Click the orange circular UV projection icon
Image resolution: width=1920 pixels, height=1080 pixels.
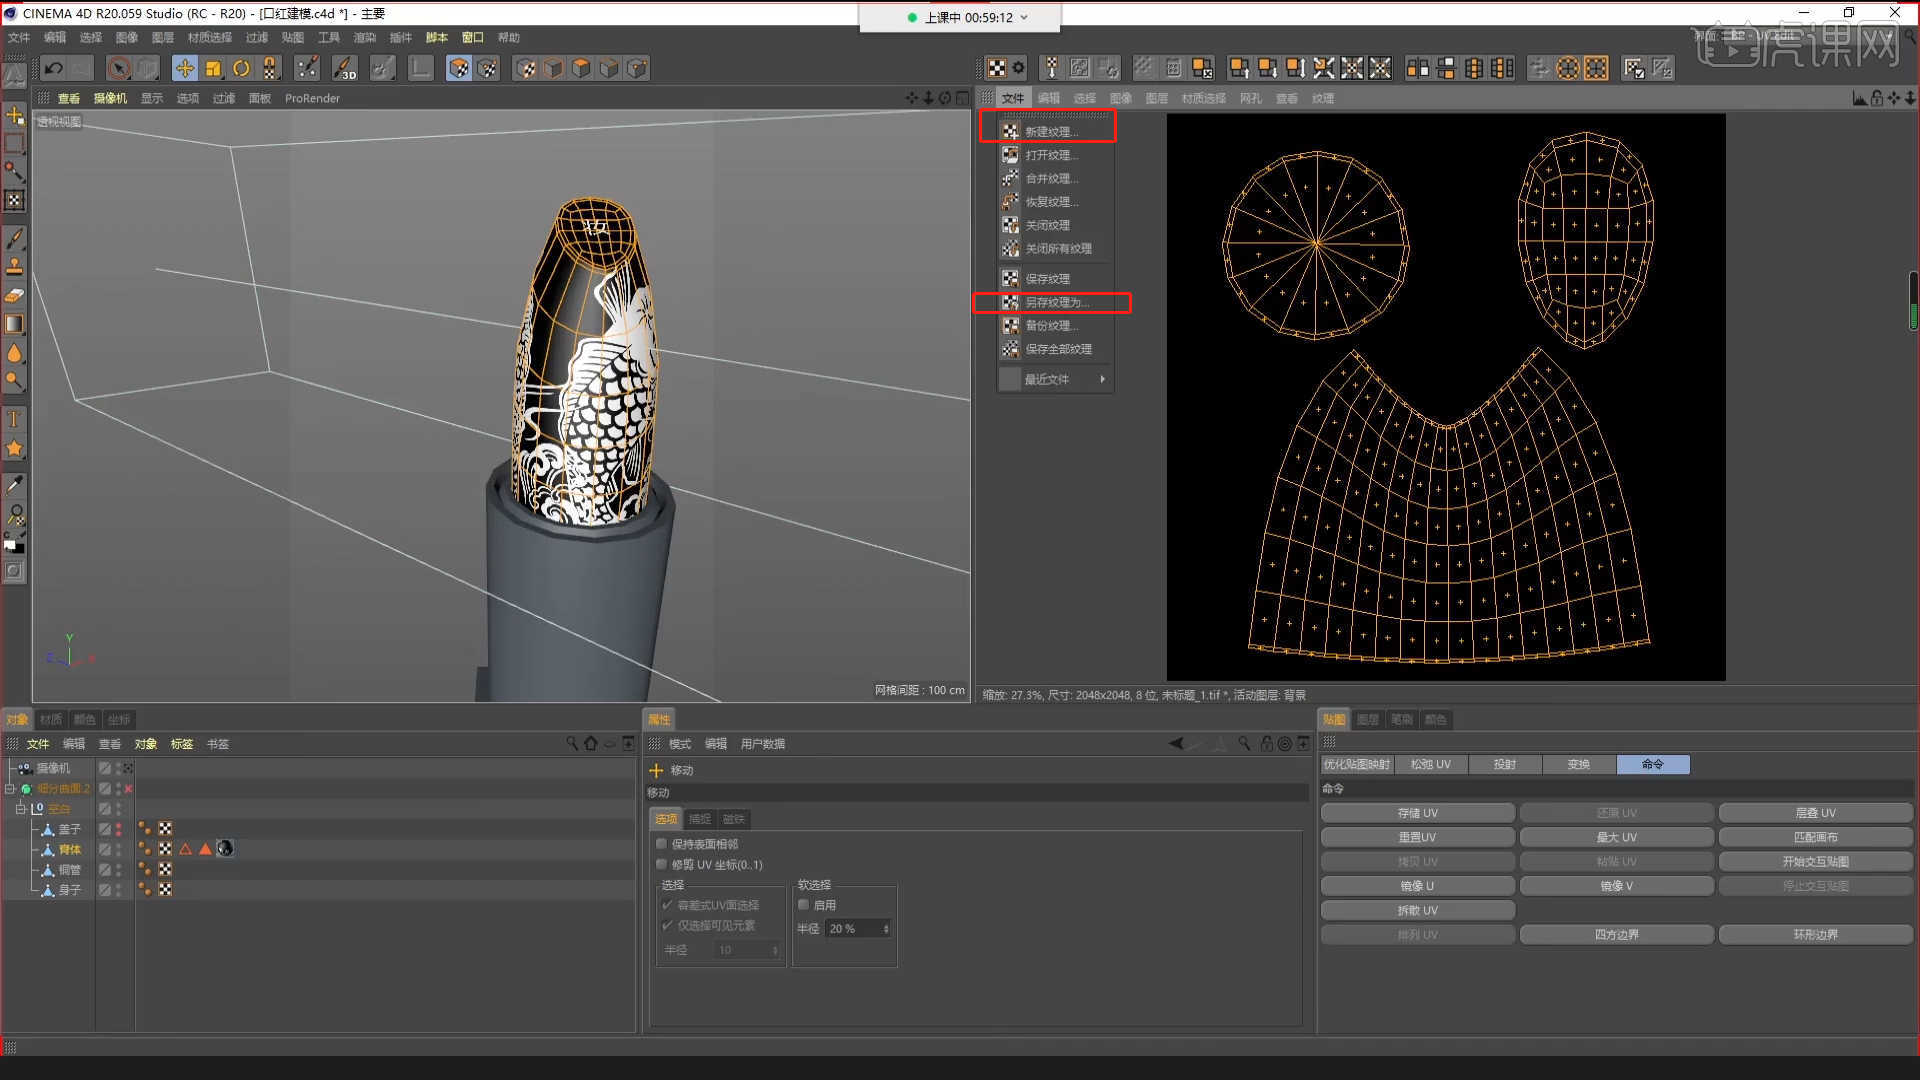tap(1568, 68)
